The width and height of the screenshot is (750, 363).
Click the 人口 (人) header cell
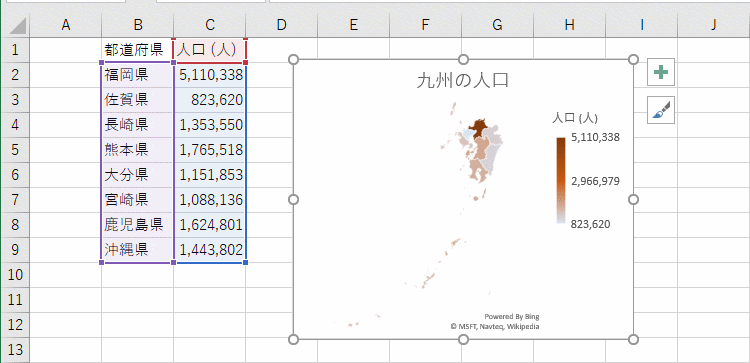(210, 50)
